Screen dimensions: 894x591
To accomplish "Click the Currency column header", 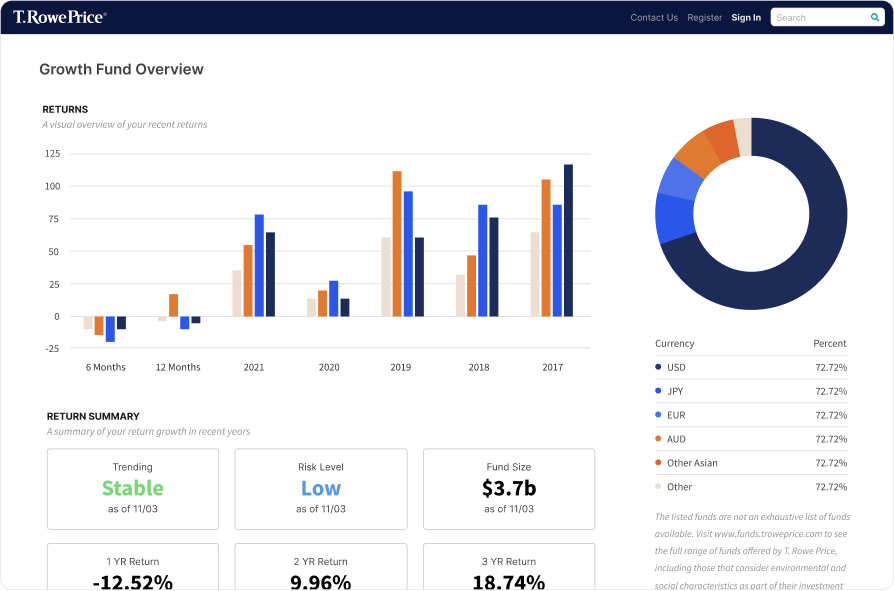I will pyautogui.click(x=674, y=344).
